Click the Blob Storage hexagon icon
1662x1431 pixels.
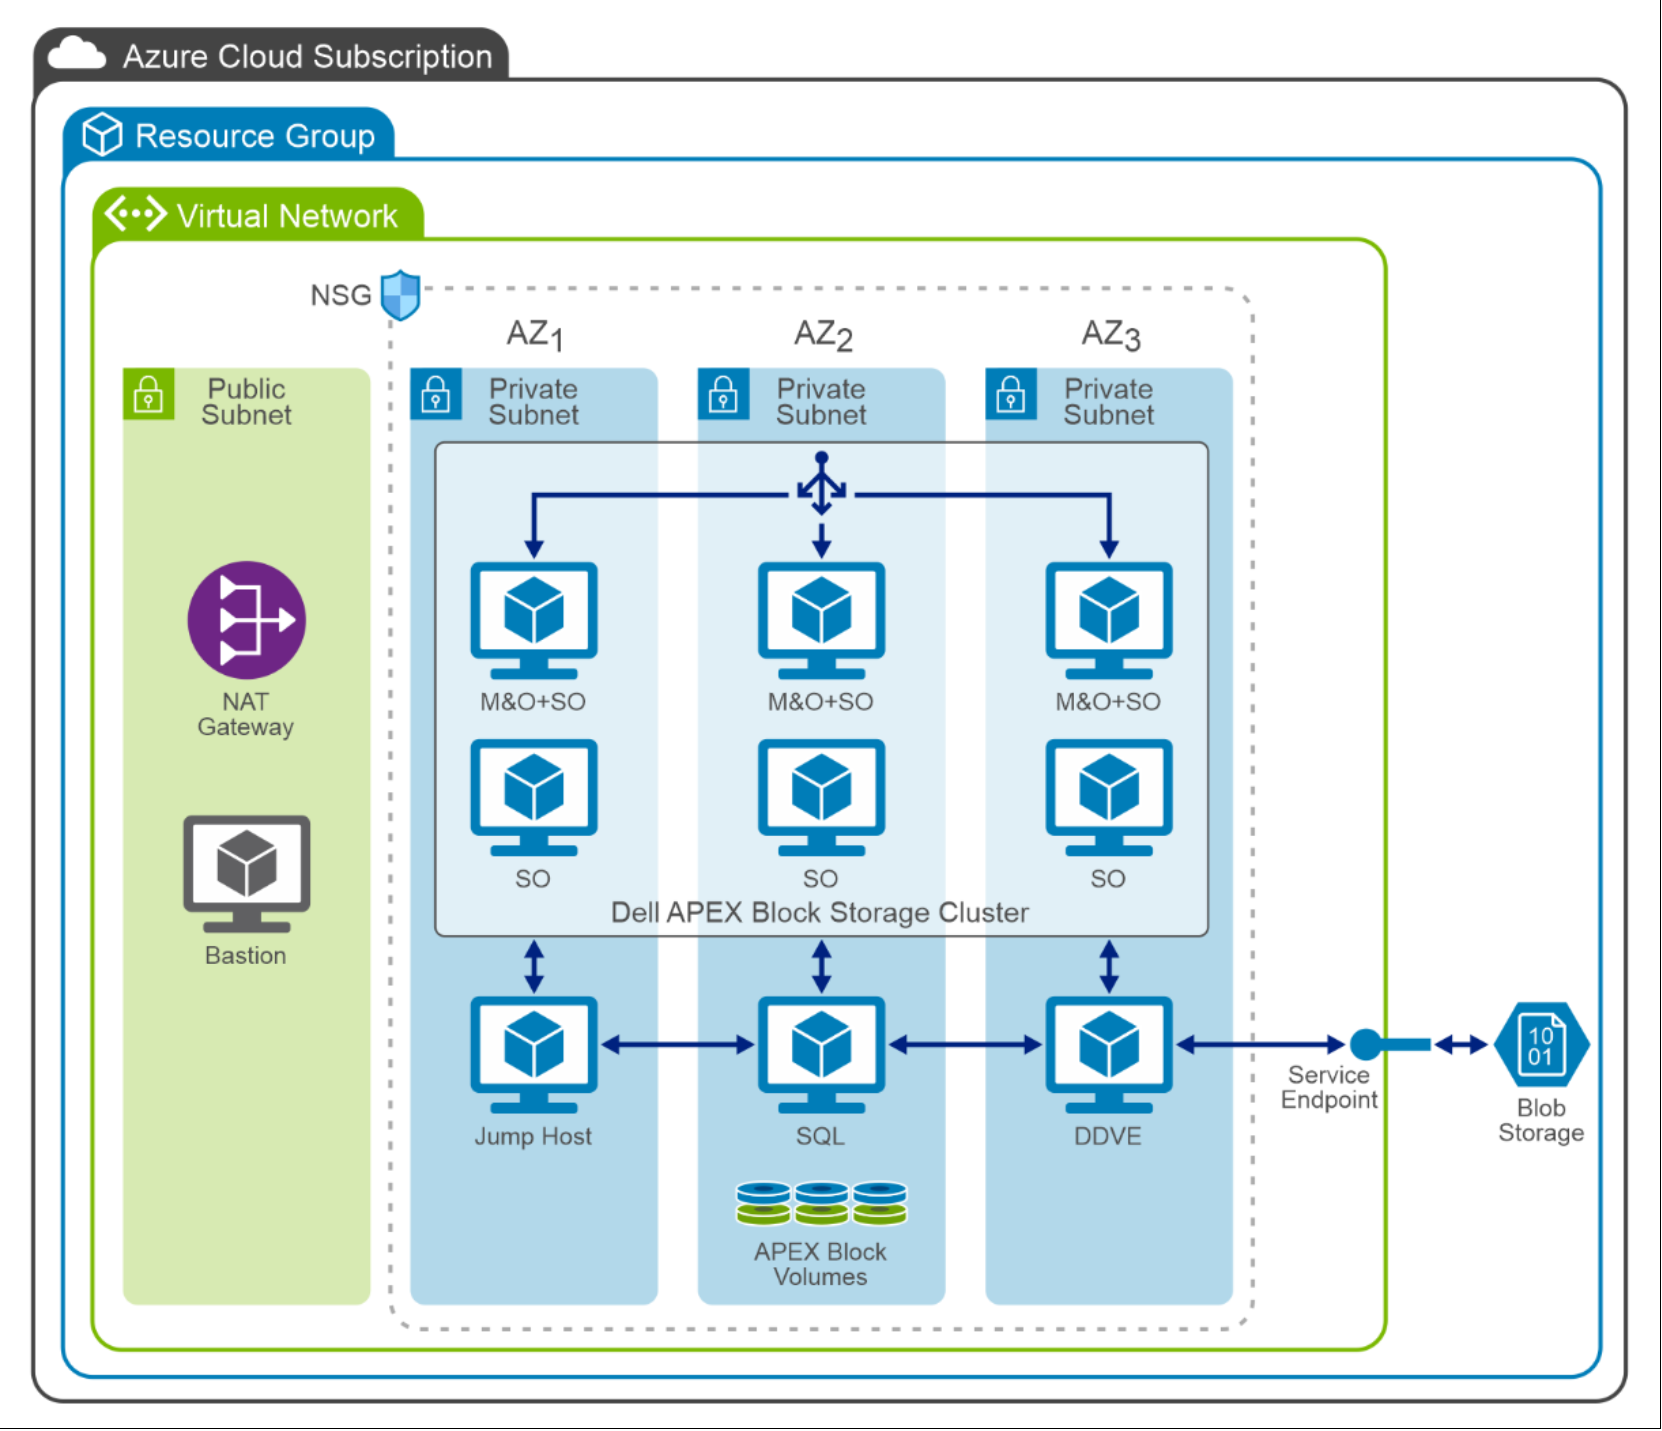[1541, 1045]
